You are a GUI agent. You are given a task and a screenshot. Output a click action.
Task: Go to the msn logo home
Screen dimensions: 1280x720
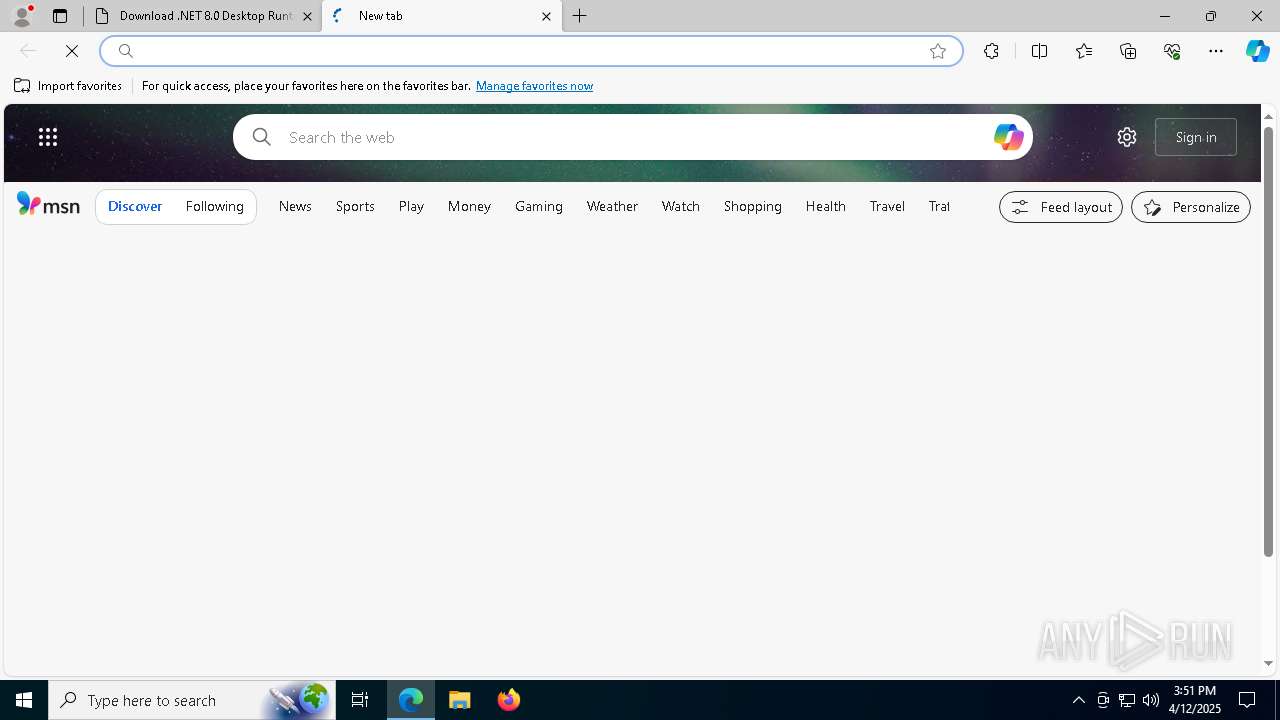pos(48,205)
